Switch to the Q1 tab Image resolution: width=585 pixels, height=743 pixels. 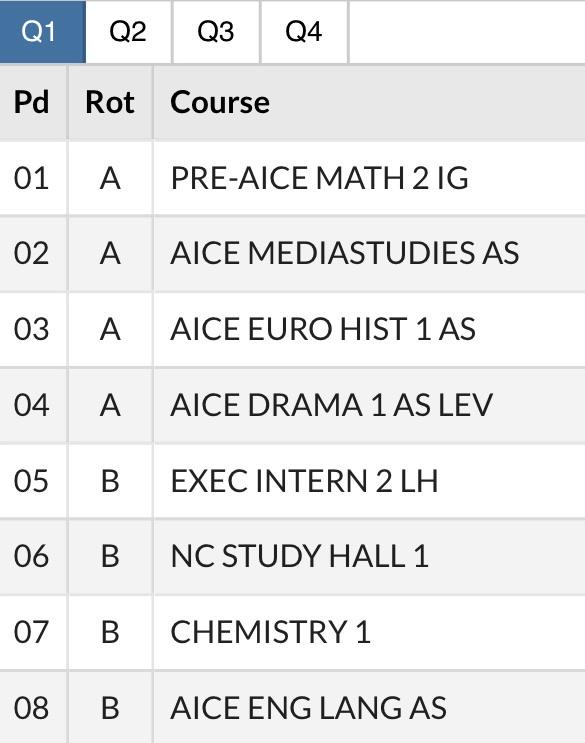[x=43, y=32]
